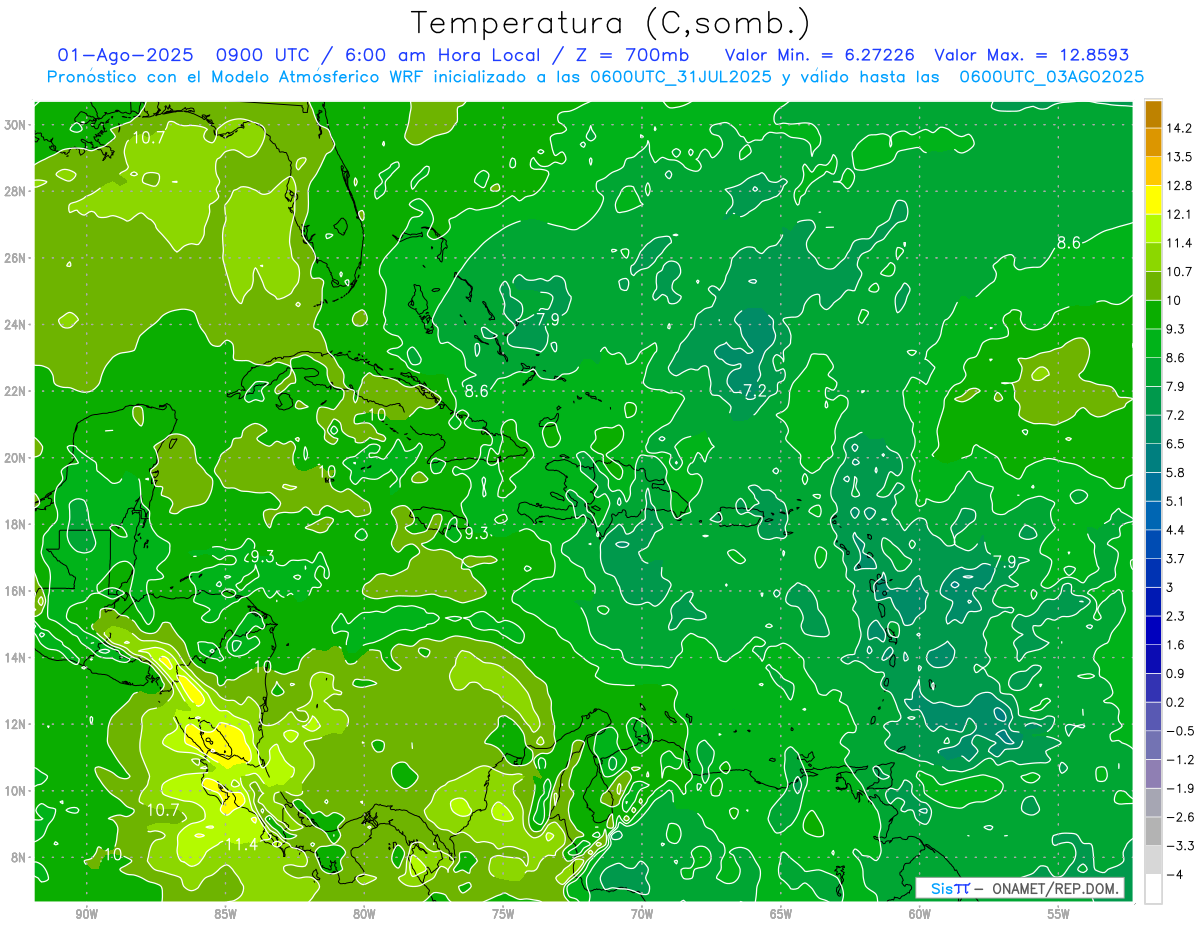Click the 6.5 colorbar tick label
The image size is (1200, 927).
[1177, 443]
